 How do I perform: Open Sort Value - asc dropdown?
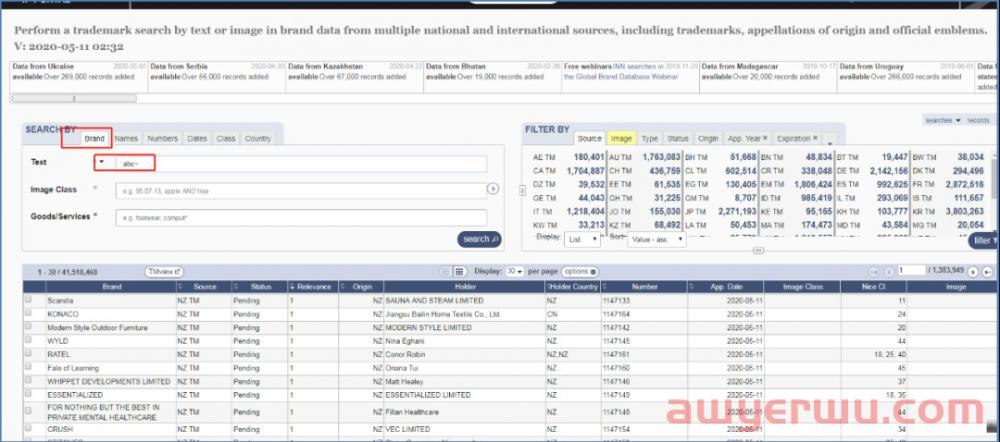[x=657, y=239]
